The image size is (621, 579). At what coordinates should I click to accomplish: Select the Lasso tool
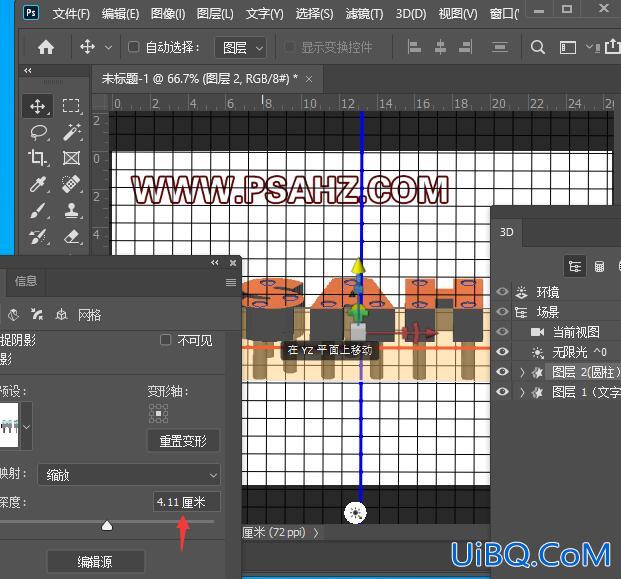point(38,132)
